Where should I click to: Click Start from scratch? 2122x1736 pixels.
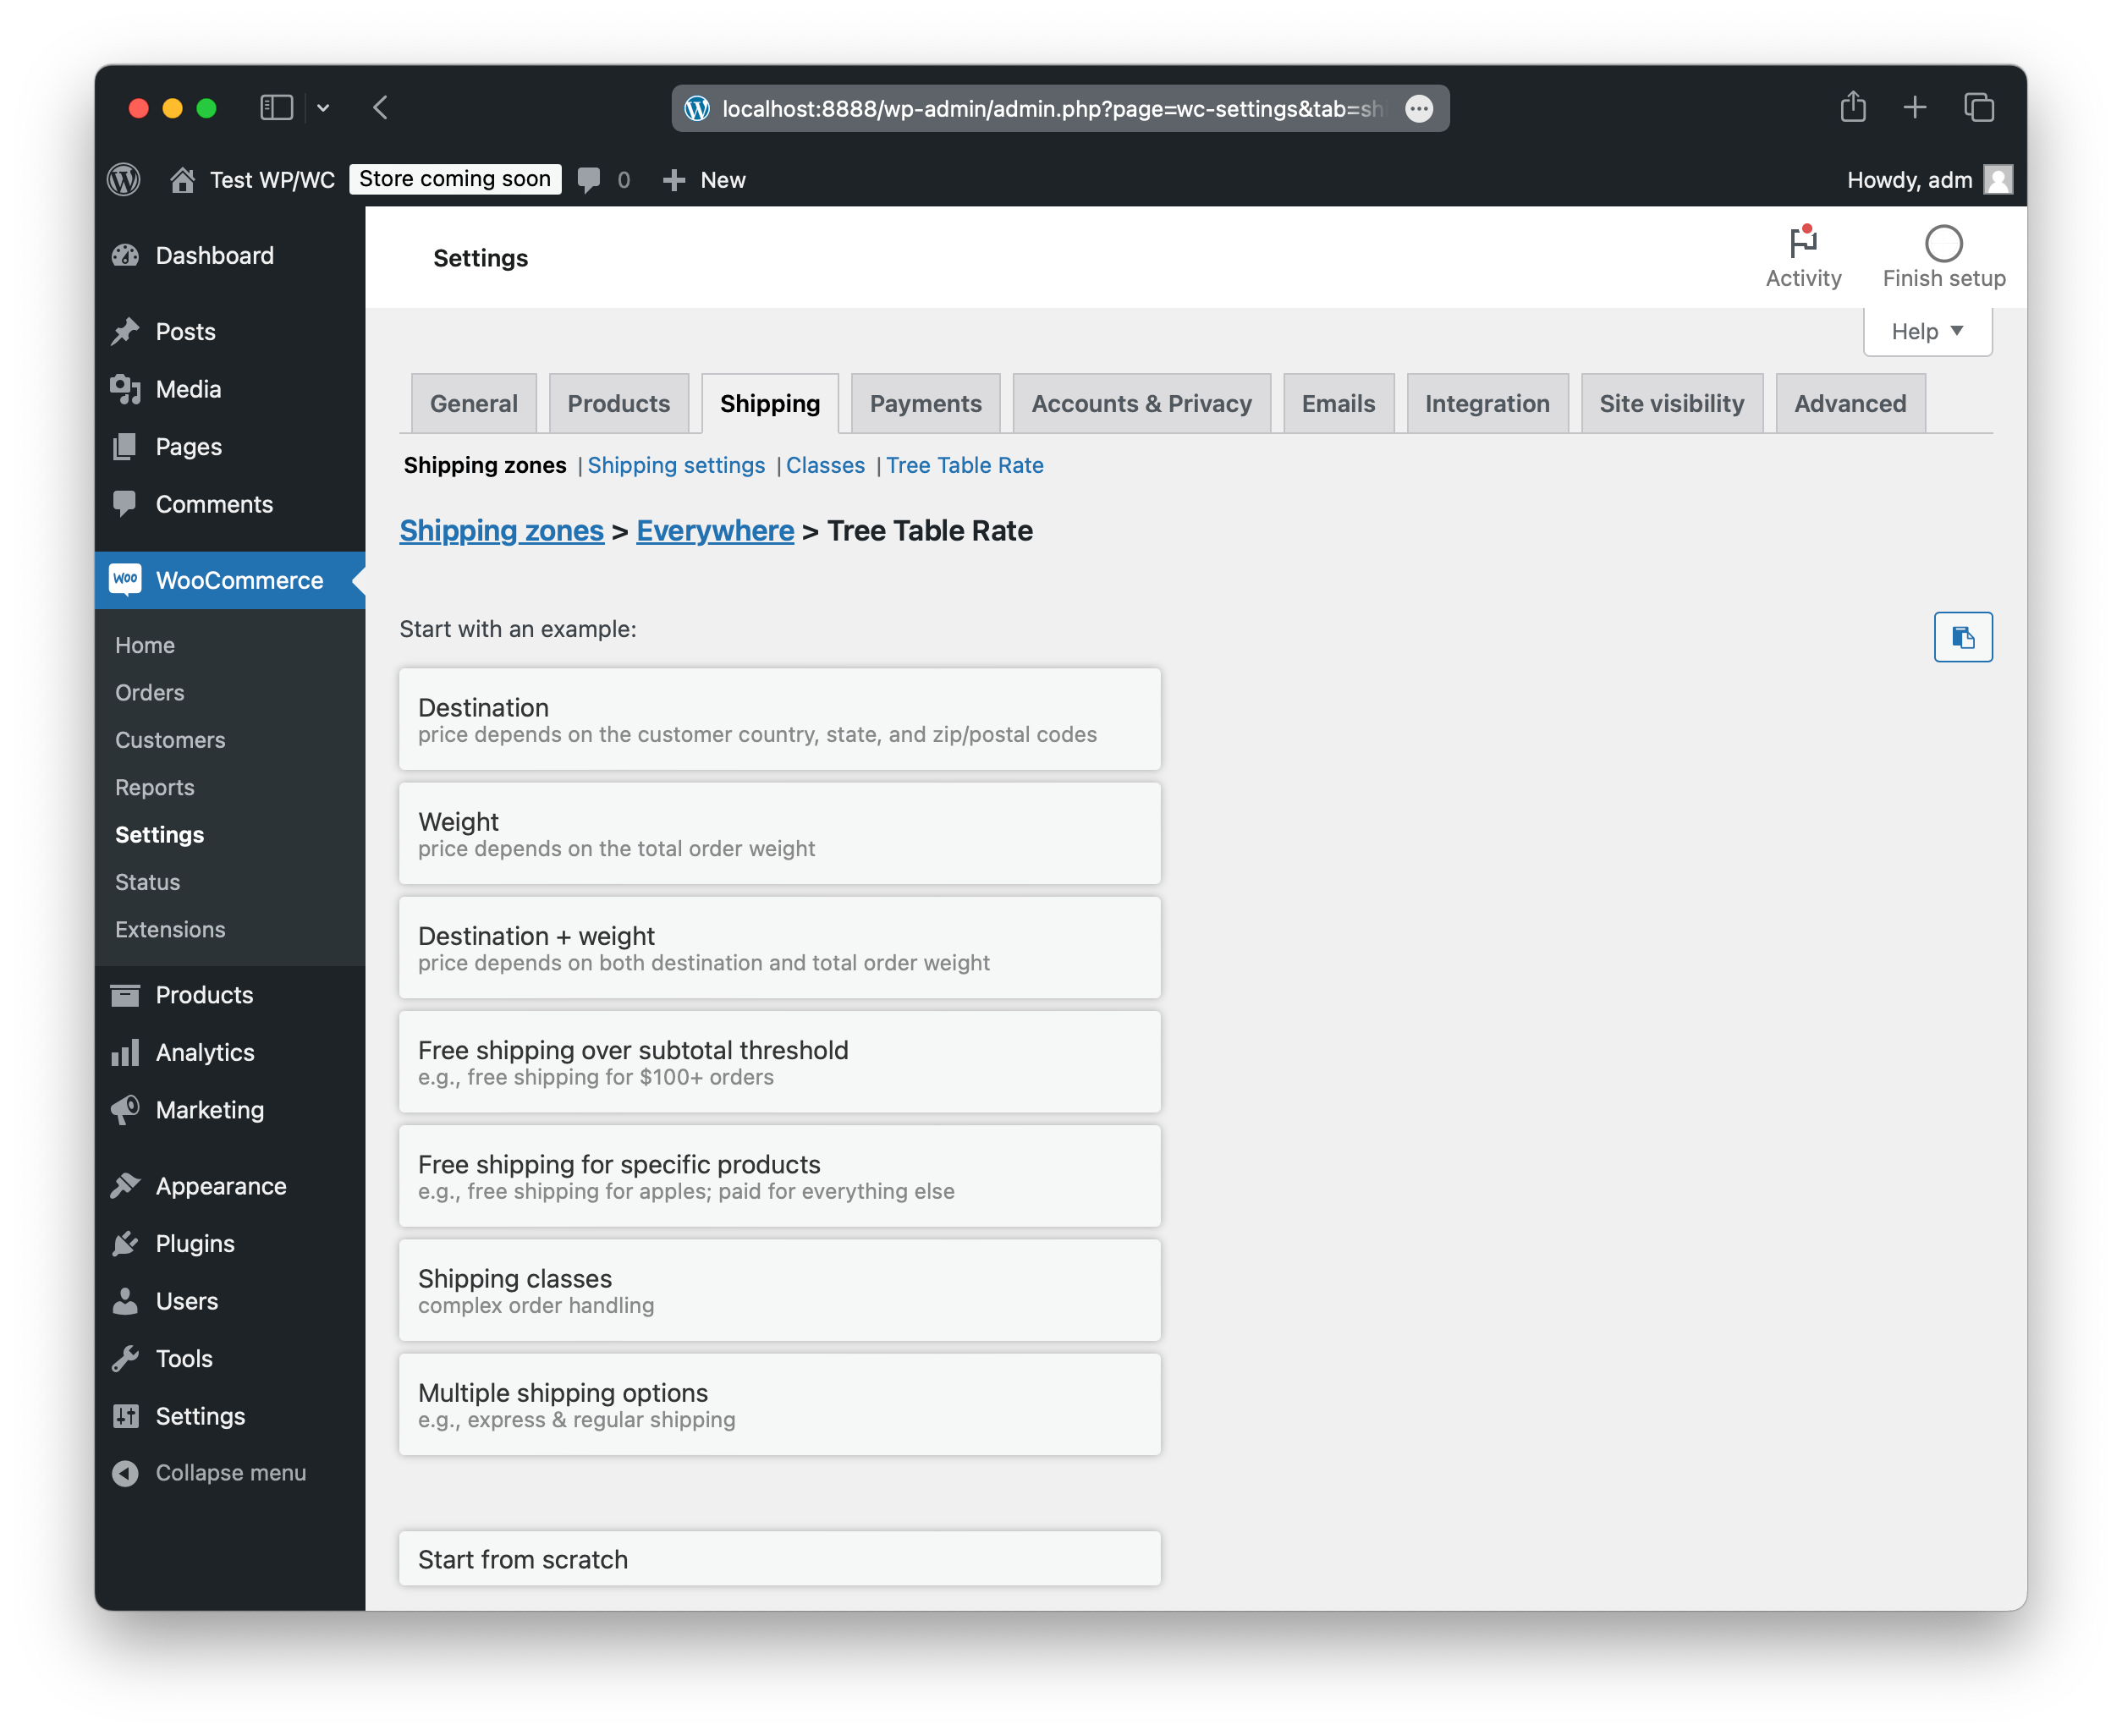coord(780,1559)
